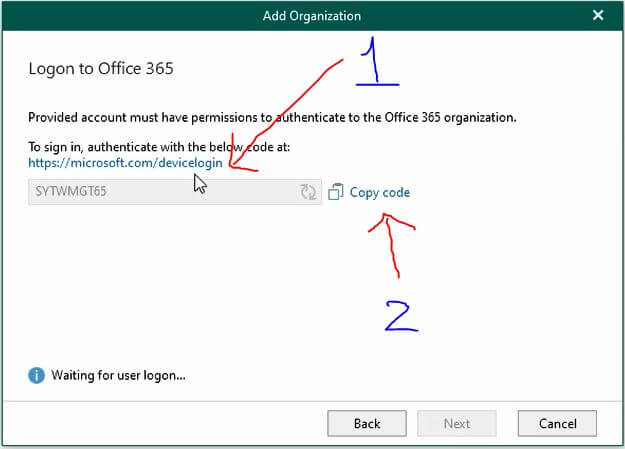Viewport: 625px width, 449px height.
Task: Cancel the Add Organization wizard
Action: [557, 423]
